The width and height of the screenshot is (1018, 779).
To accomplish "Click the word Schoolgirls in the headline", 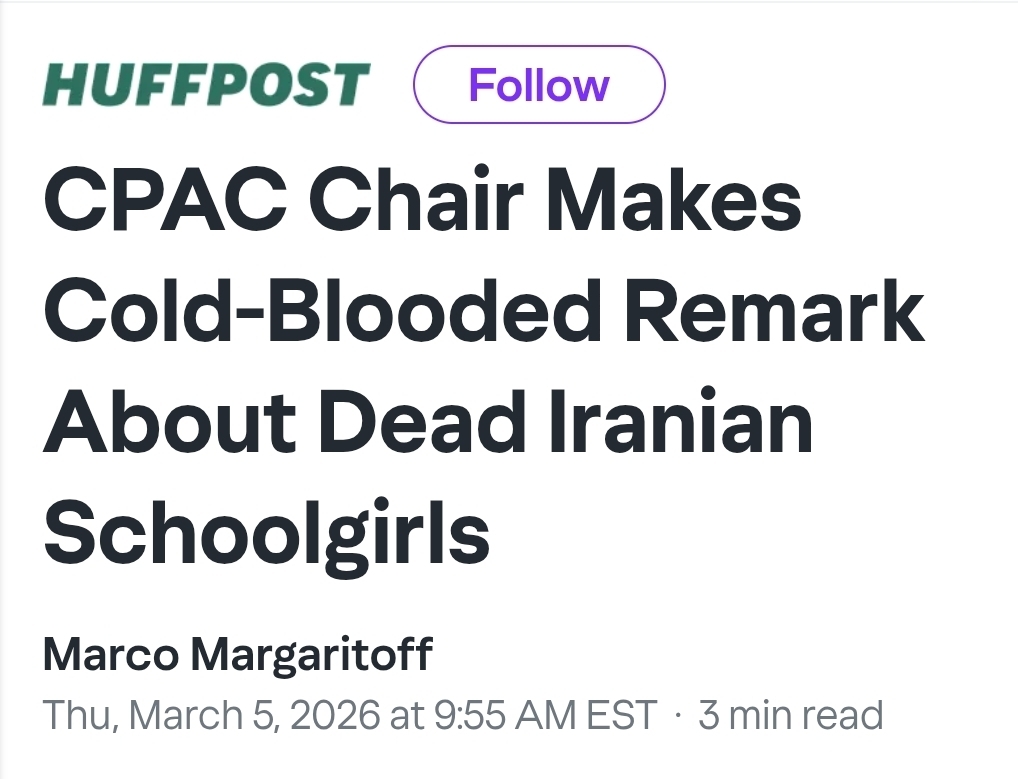I will 266,532.
